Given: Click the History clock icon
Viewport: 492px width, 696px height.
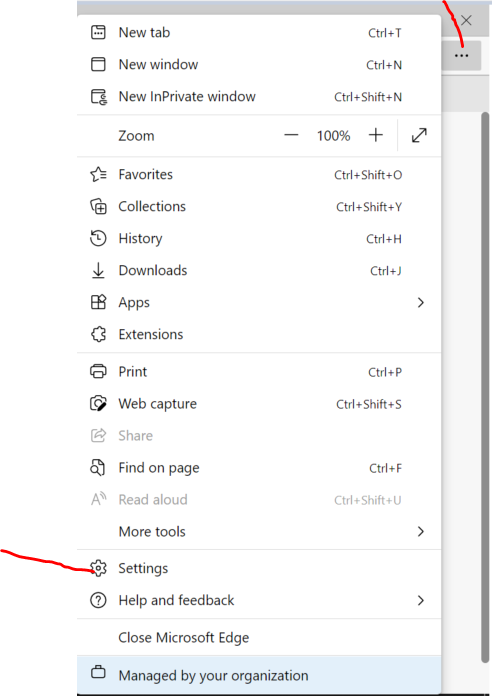Looking at the screenshot, I should pos(98,238).
